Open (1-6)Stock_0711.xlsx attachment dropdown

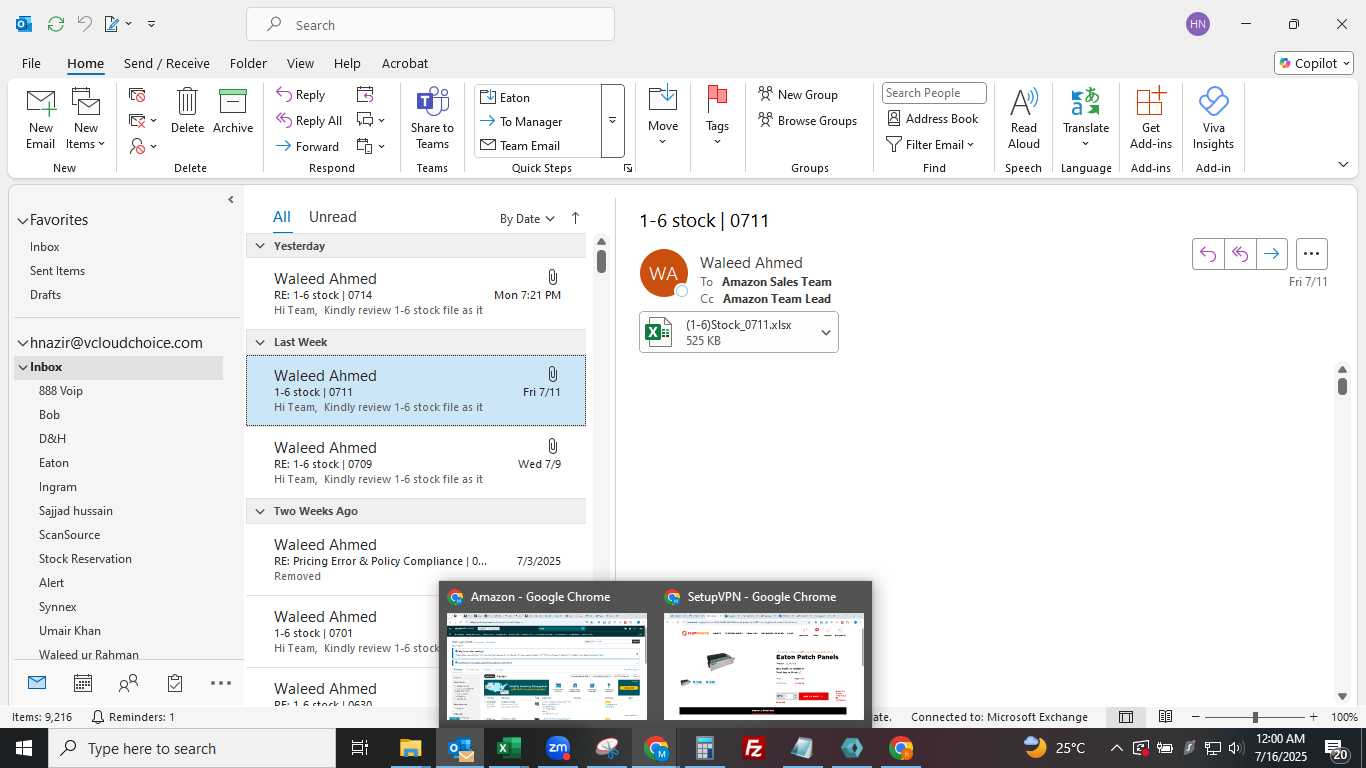826,333
